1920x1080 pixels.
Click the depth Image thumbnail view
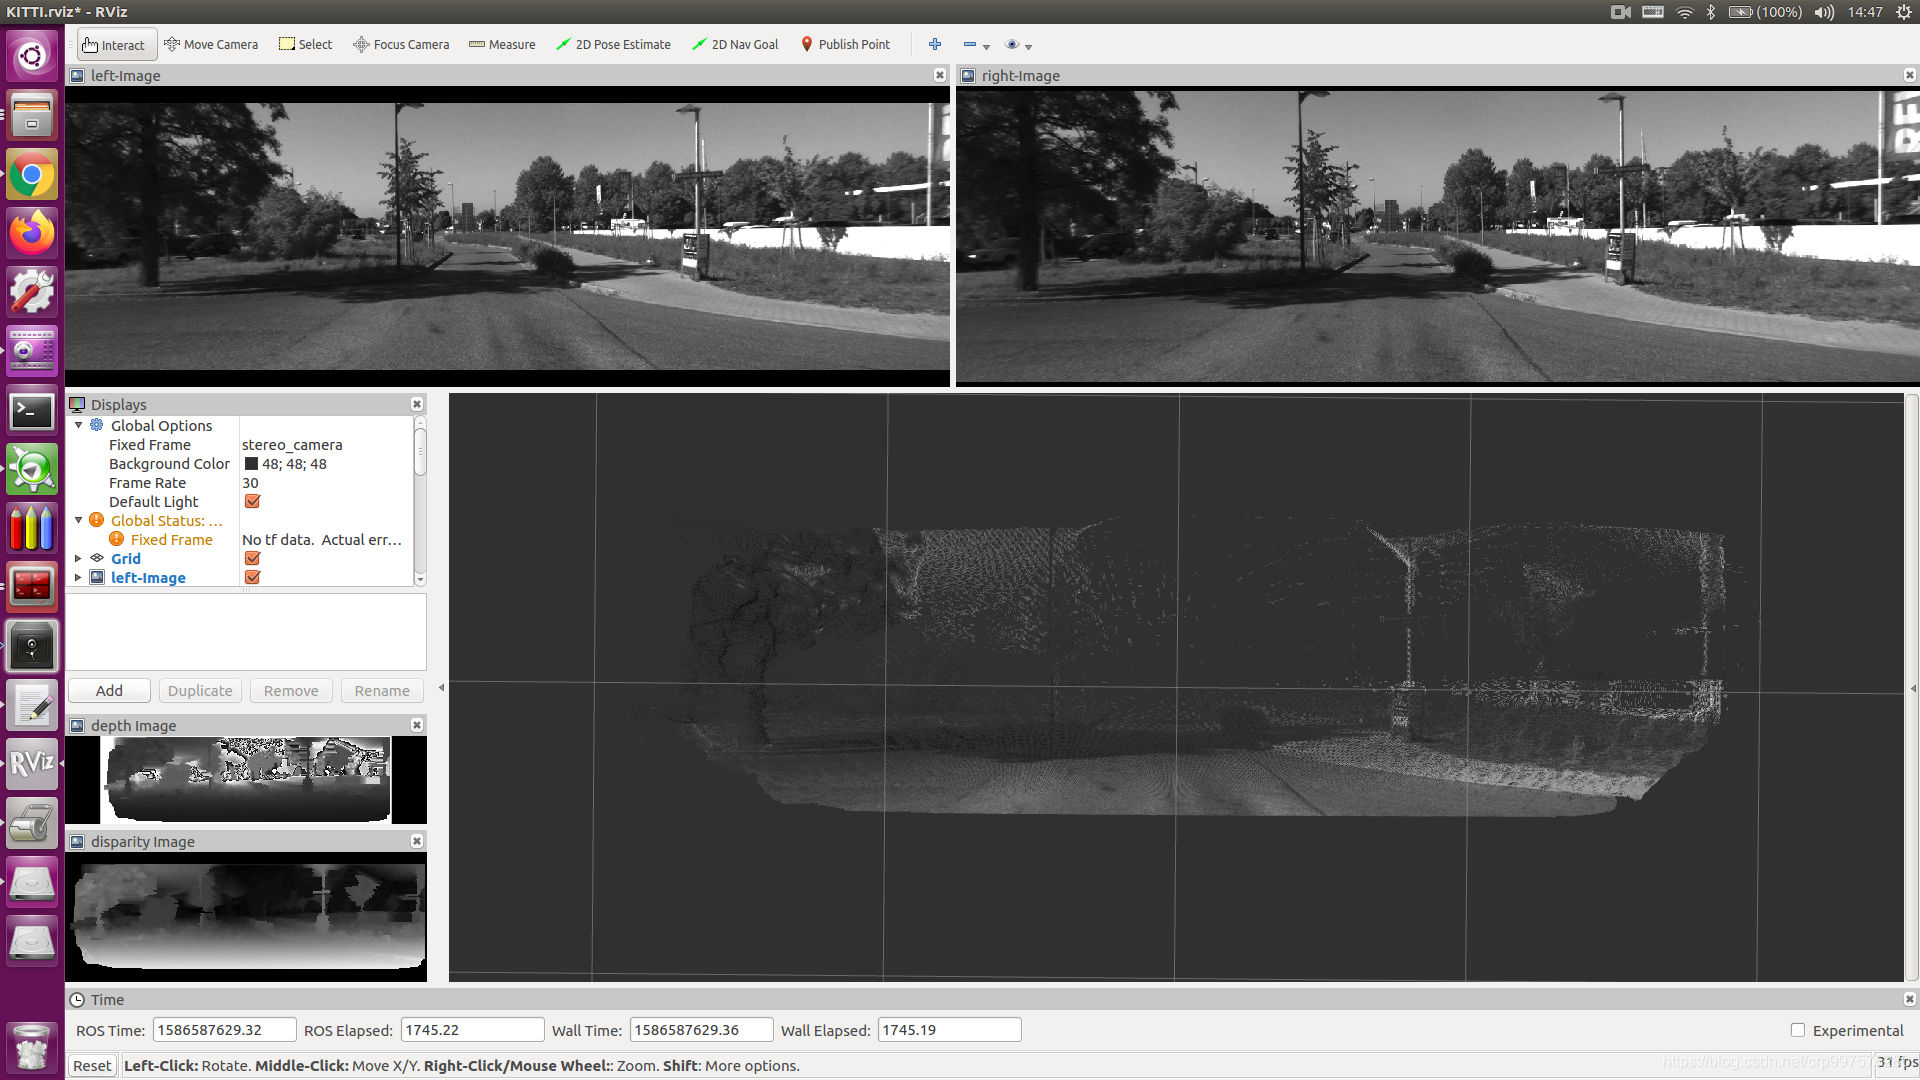(246, 780)
